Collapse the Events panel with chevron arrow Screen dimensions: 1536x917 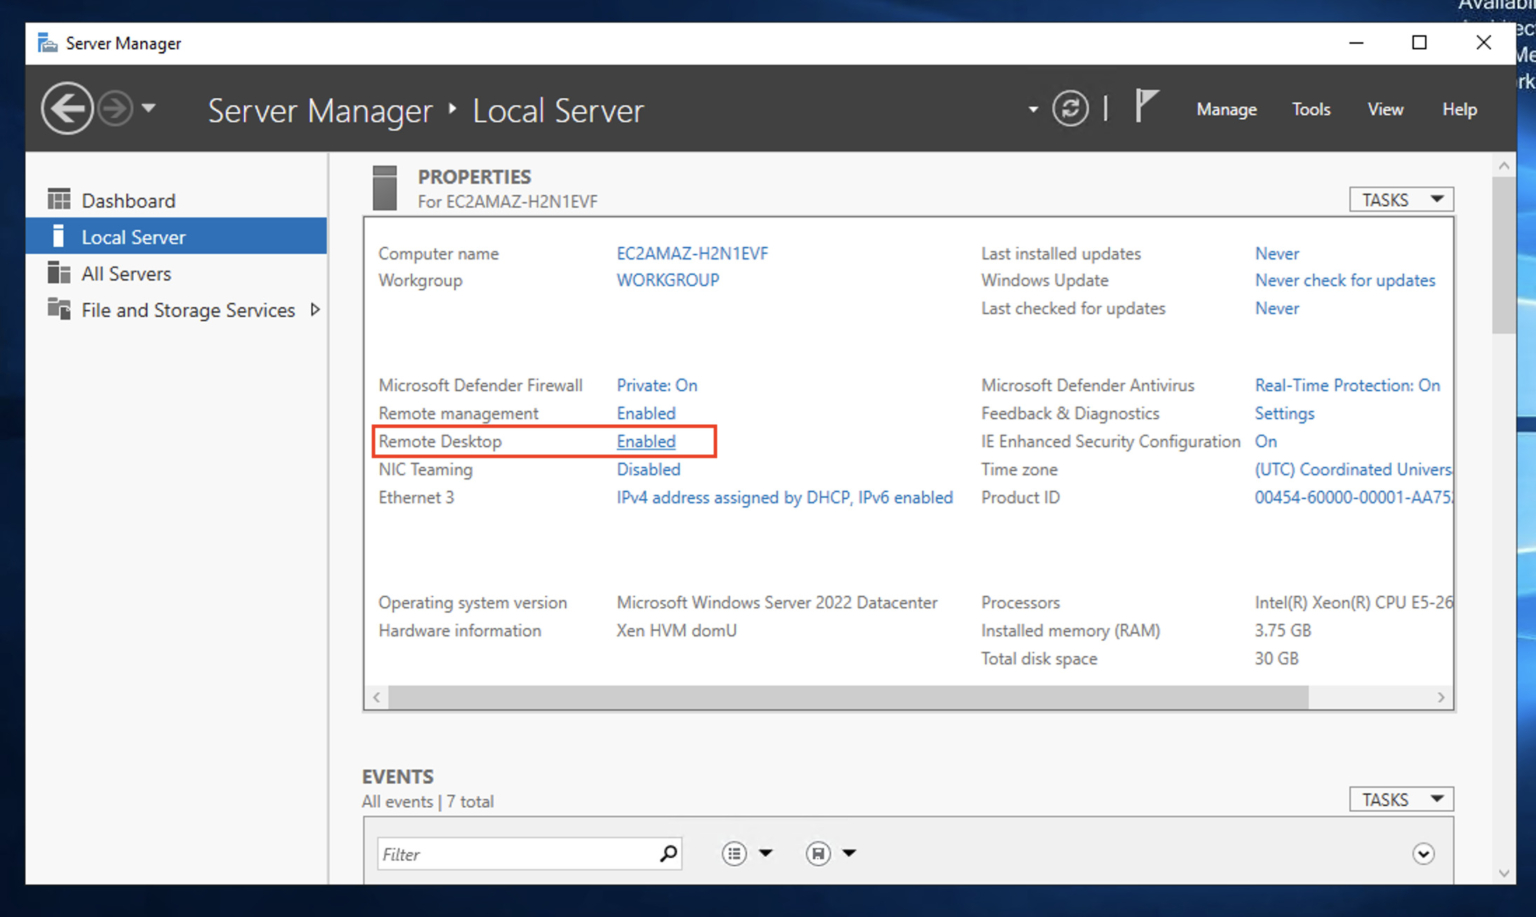tap(1423, 853)
